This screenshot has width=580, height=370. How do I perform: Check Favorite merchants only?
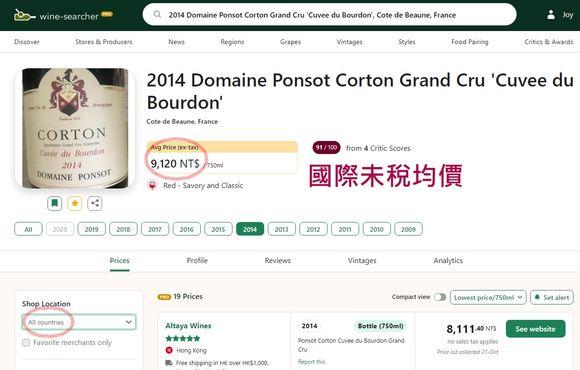pos(26,343)
